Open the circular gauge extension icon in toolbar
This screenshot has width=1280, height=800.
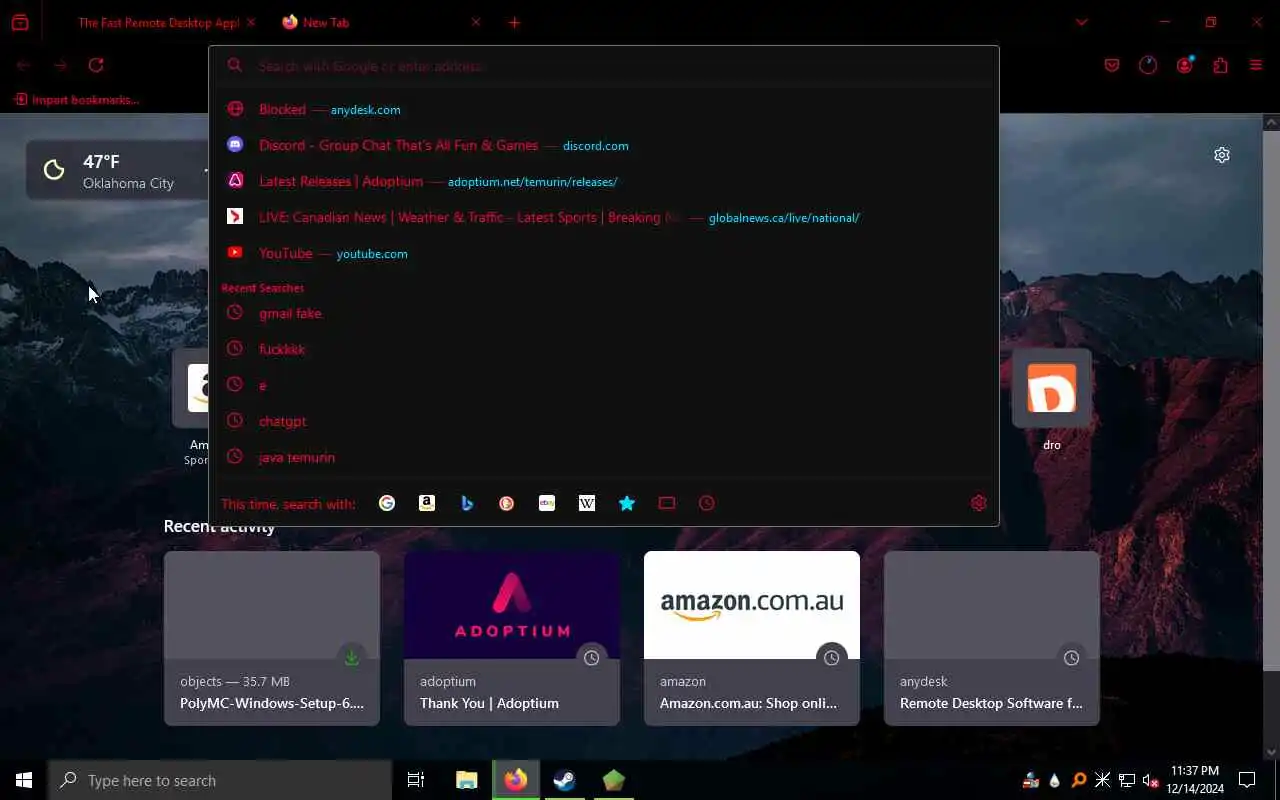point(1148,65)
